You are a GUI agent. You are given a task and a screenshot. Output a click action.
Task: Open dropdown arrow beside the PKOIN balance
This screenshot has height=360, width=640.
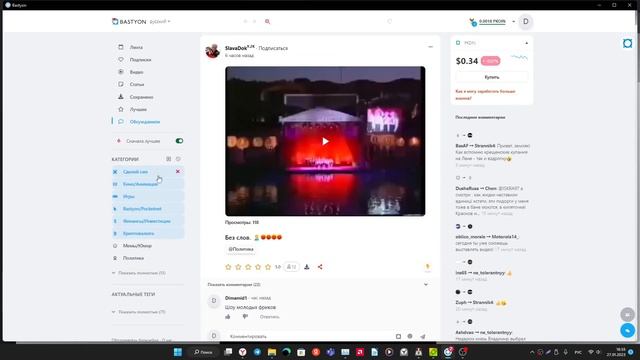point(513,21)
